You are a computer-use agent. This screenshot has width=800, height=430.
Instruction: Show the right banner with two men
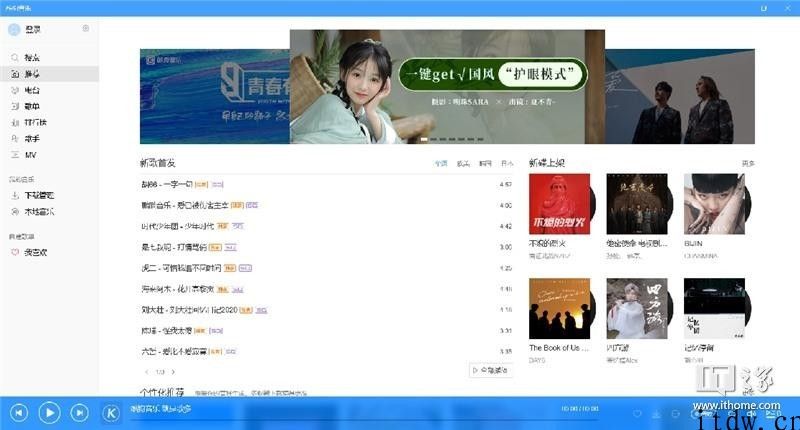click(680, 96)
